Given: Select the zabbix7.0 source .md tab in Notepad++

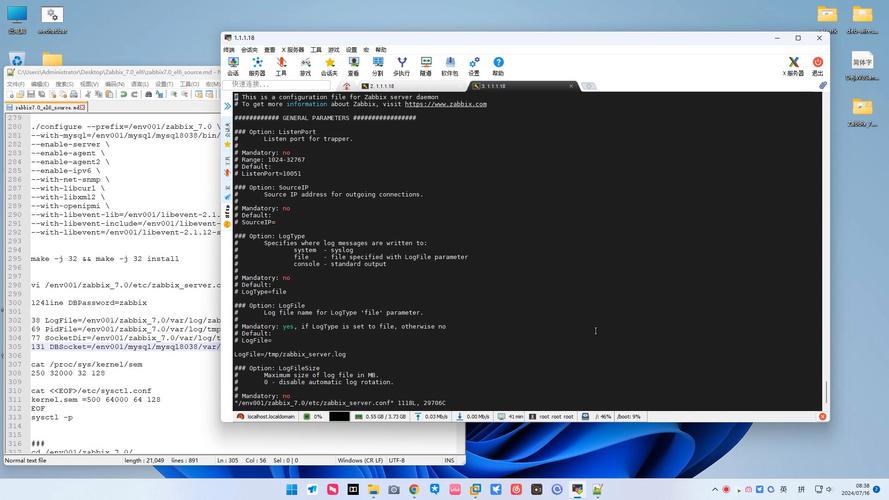Looking at the screenshot, I should [46, 107].
